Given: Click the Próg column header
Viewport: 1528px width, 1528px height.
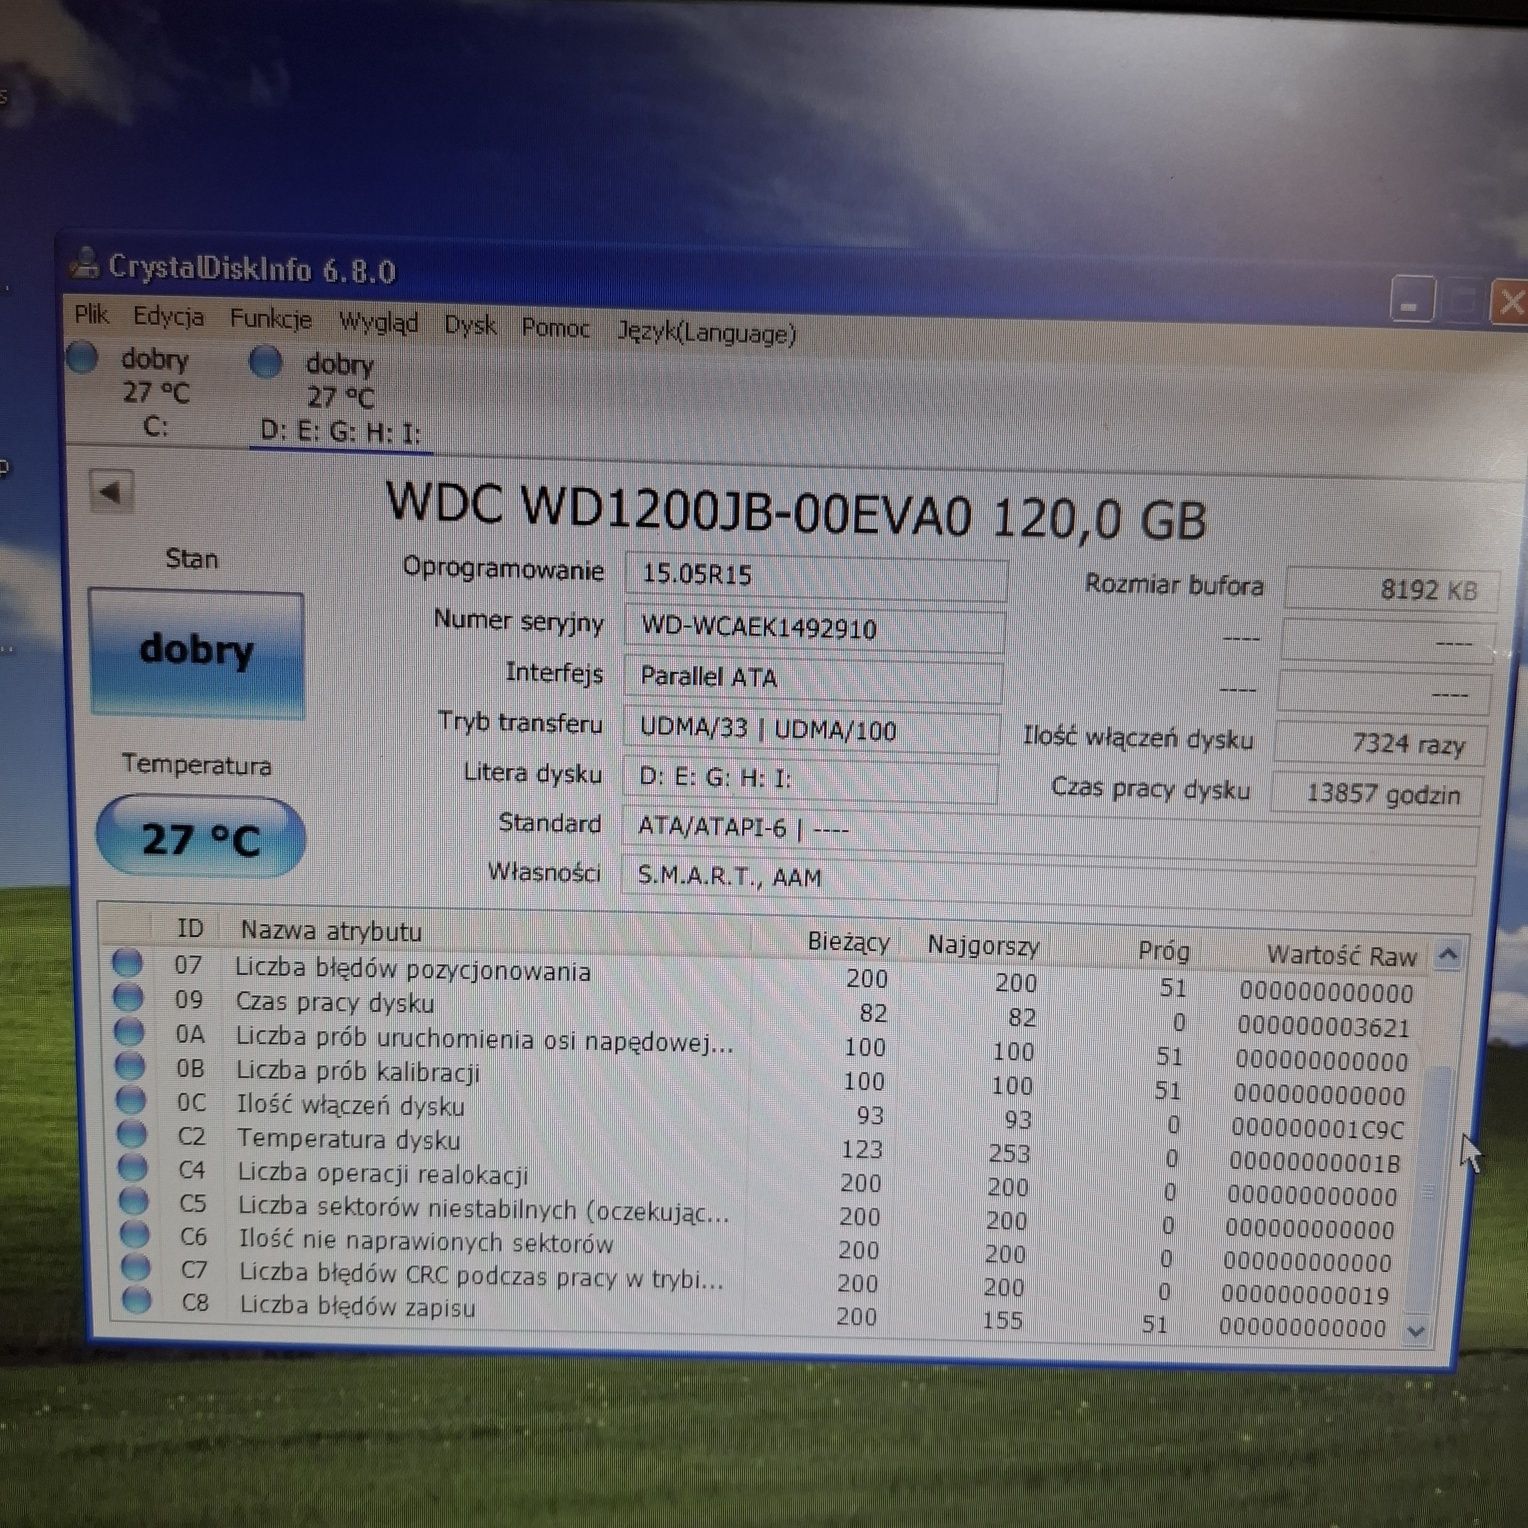Looking at the screenshot, I should pyautogui.click(x=1163, y=951).
